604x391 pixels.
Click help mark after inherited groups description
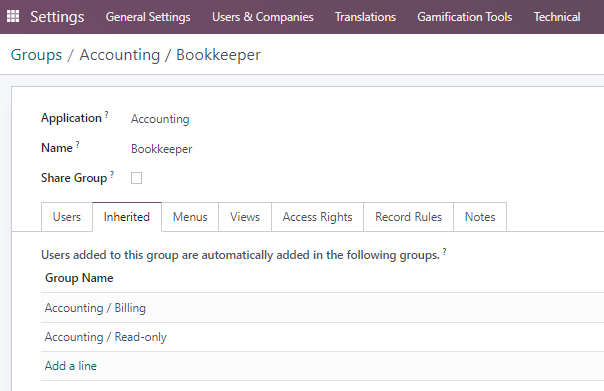[445, 252]
